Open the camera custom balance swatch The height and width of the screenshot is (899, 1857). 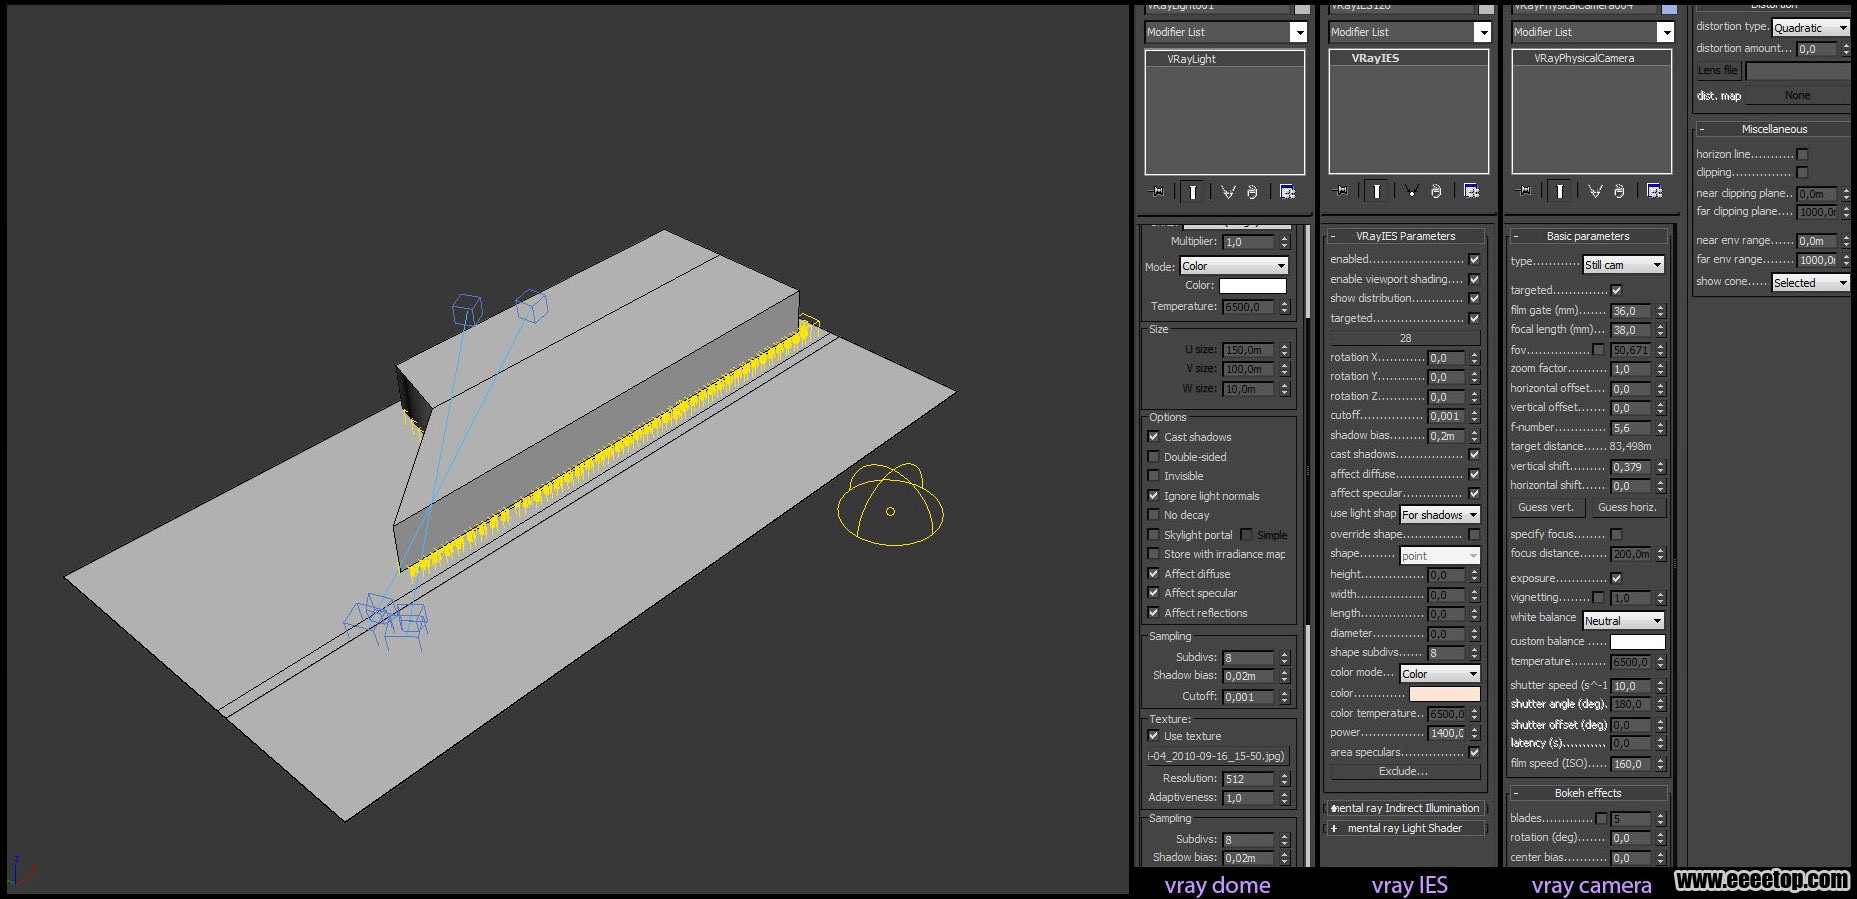click(x=1638, y=642)
